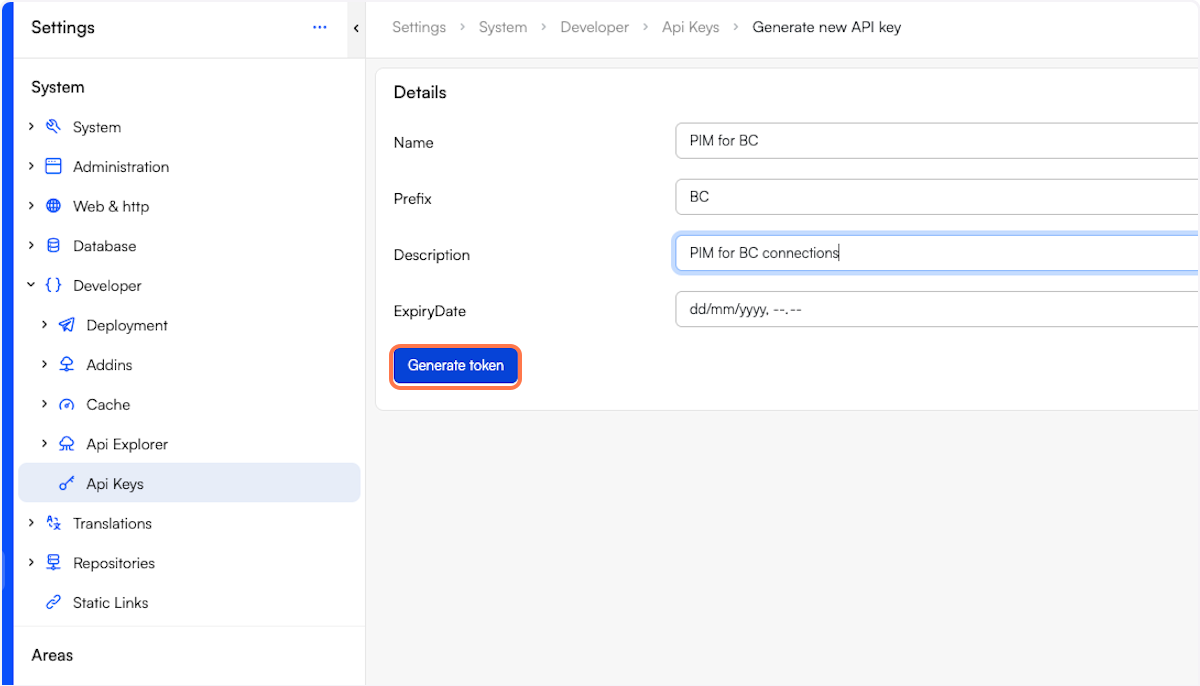Image resolution: width=1200 pixels, height=686 pixels.
Task: Click the Web & http globe icon
Action: click(x=54, y=206)
